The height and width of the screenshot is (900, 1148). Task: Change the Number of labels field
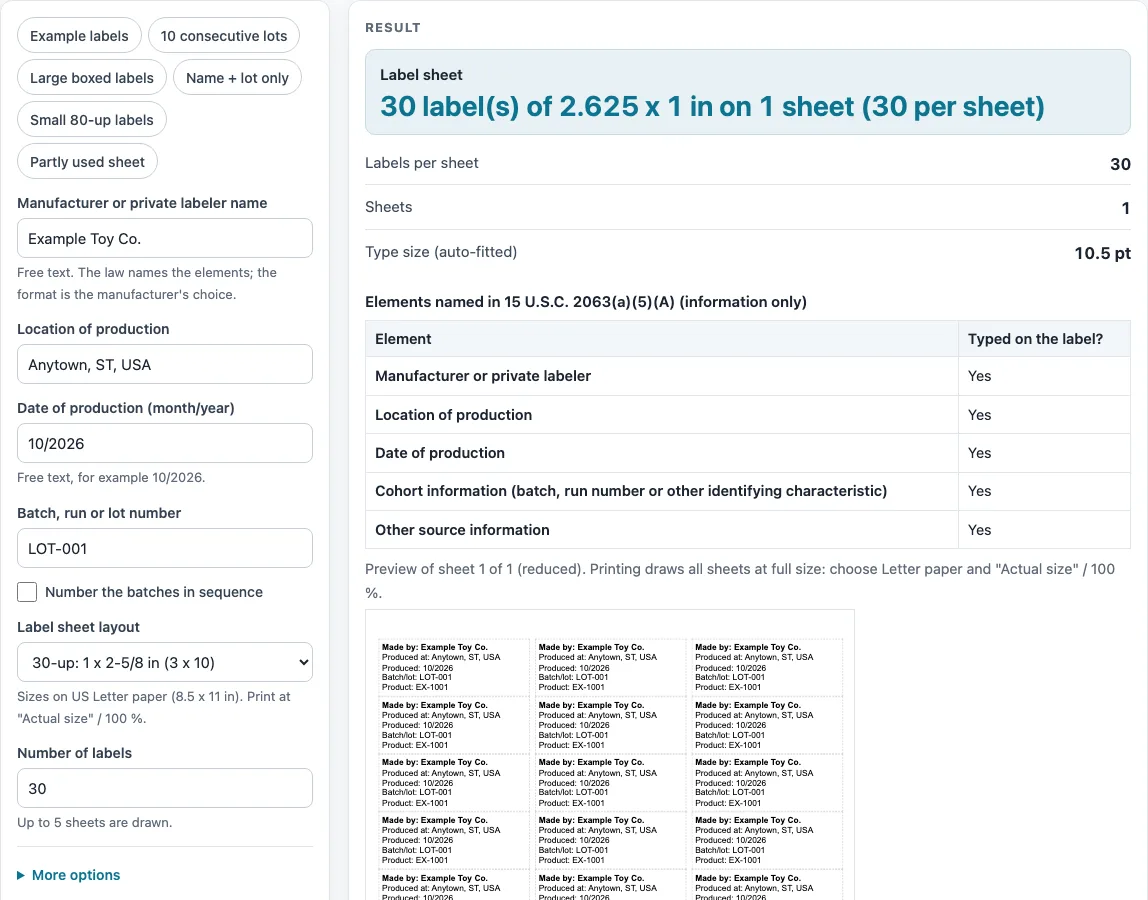coord(165,788)
